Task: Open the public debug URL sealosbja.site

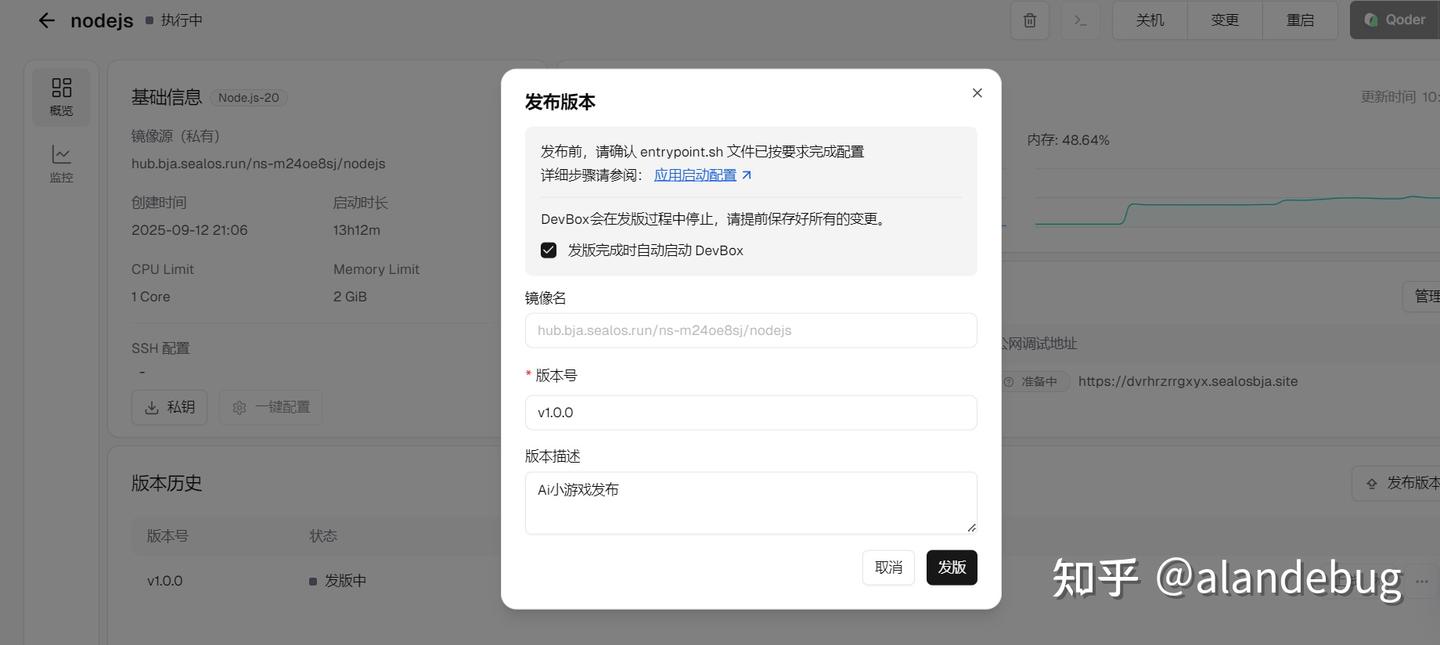Action: pyautogui.click(x=1188, y=381)
